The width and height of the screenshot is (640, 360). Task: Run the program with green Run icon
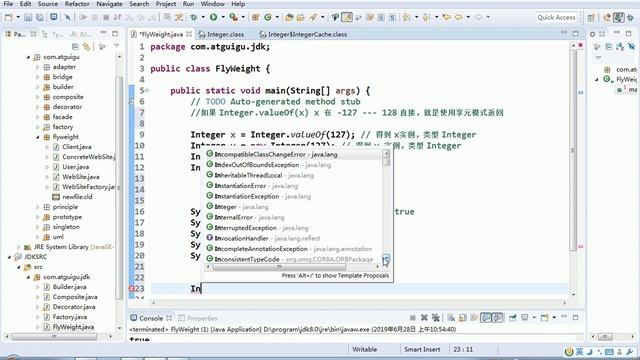[x=213, y=17]
